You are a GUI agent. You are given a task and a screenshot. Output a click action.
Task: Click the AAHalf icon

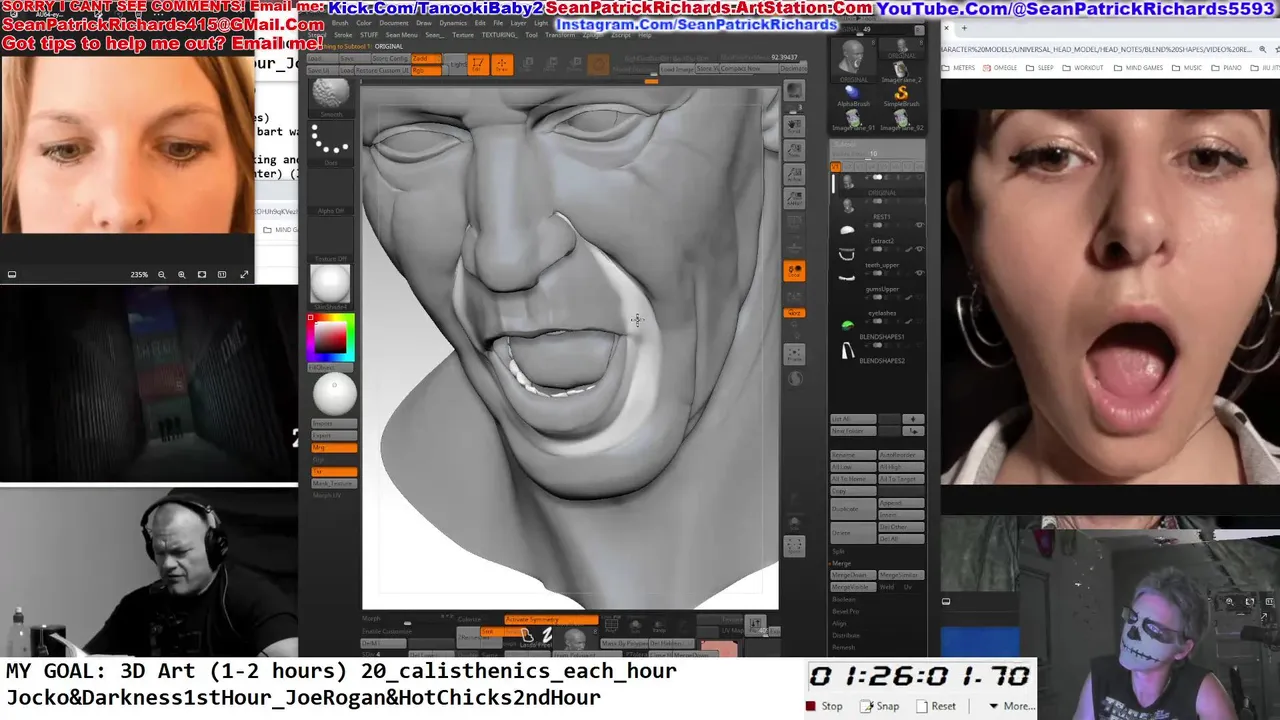point(794,198)
